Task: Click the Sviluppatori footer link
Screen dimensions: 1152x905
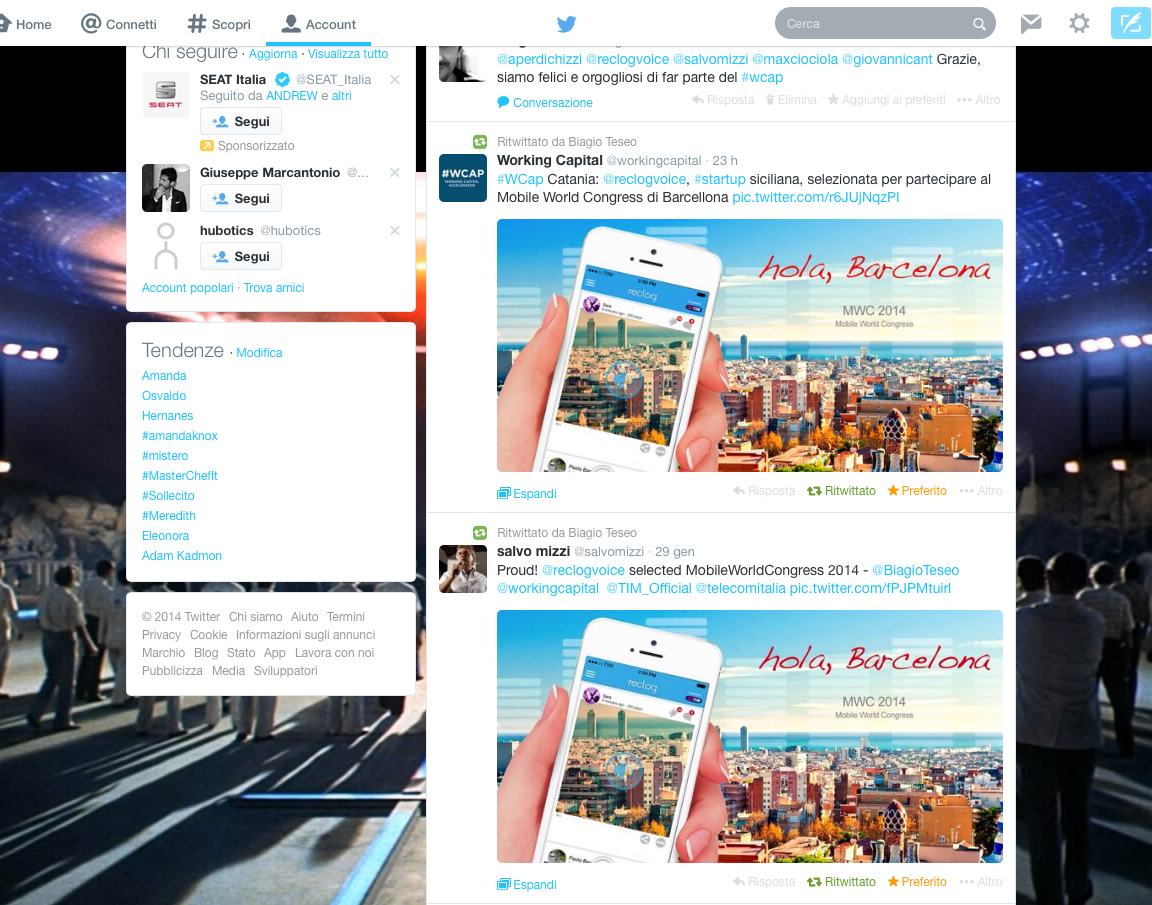Action: pyautogui.click(x=286, y=671)
